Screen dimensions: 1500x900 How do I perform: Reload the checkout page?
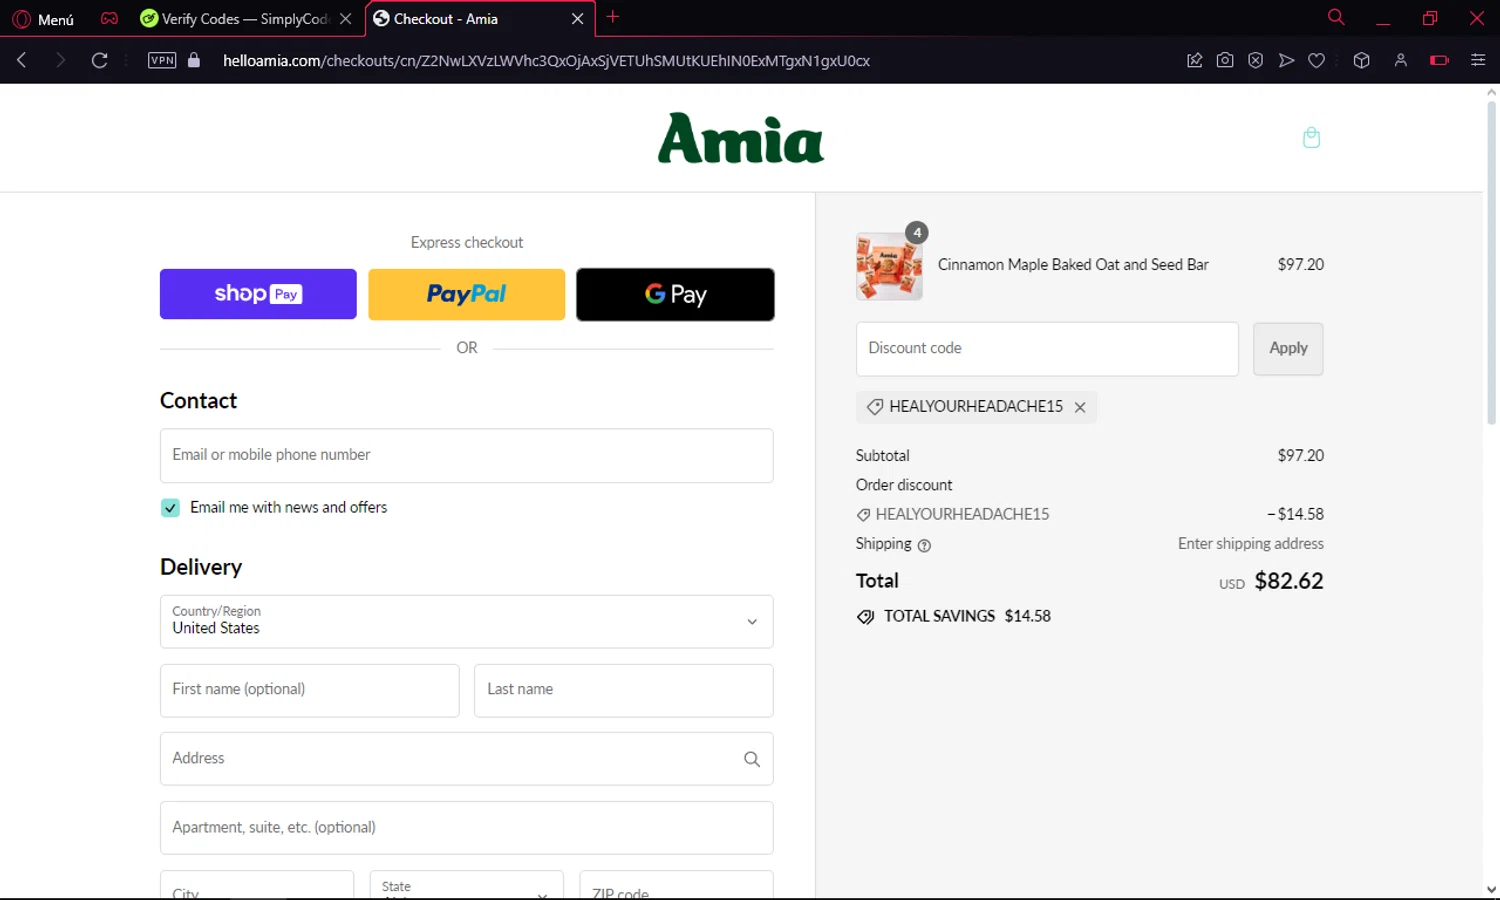[99, 60]
